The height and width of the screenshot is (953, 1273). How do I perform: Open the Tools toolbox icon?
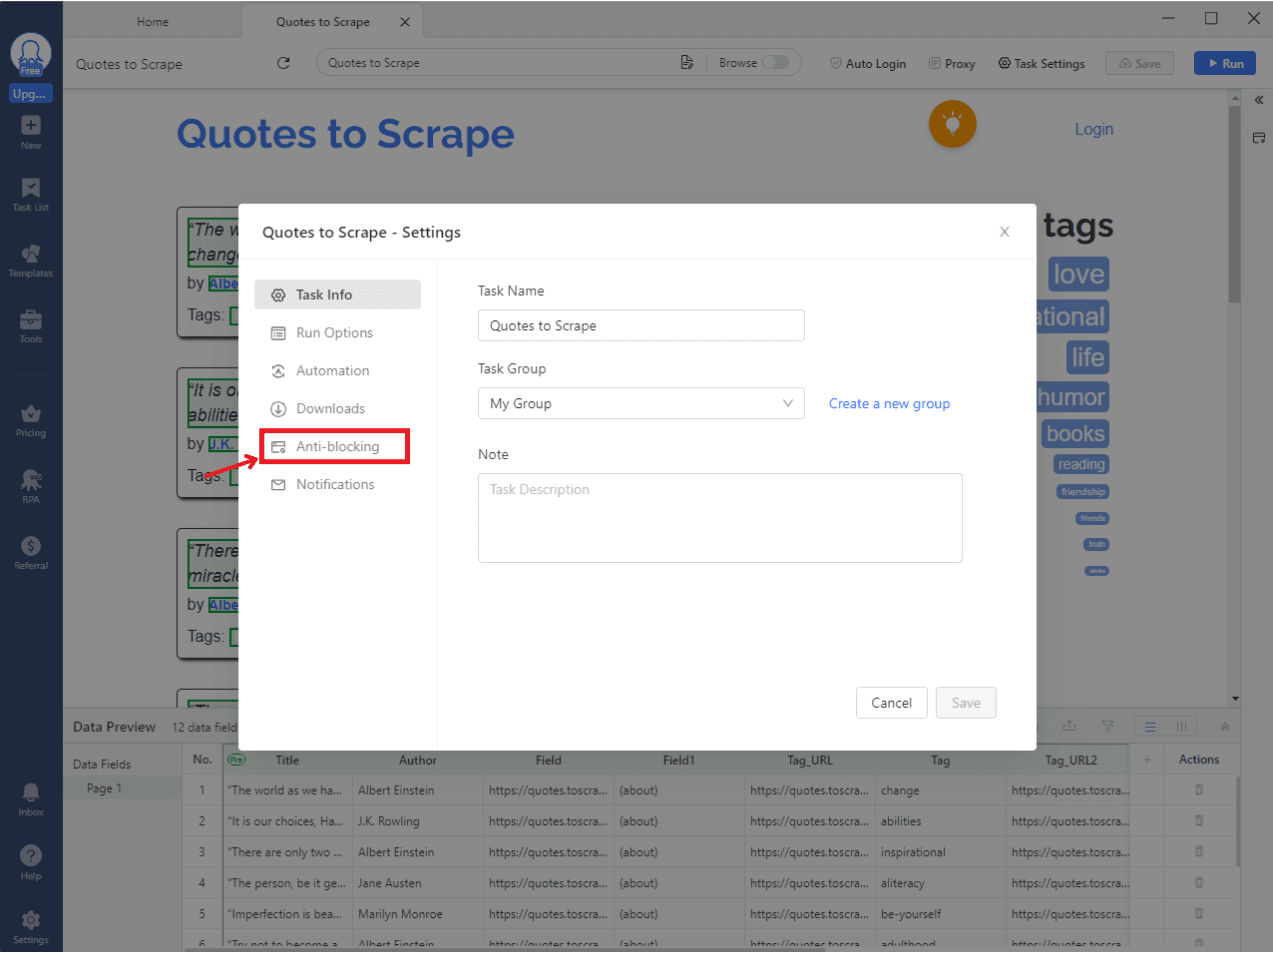31,321
